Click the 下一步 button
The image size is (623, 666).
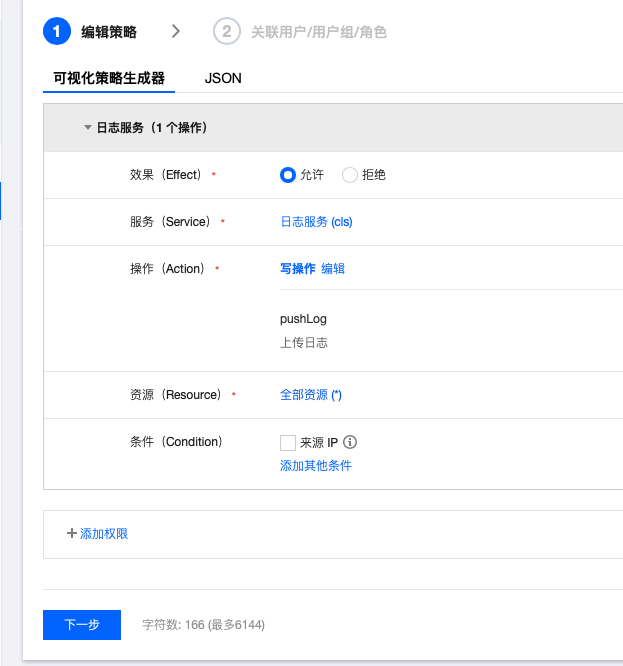[x=82, y=625]
